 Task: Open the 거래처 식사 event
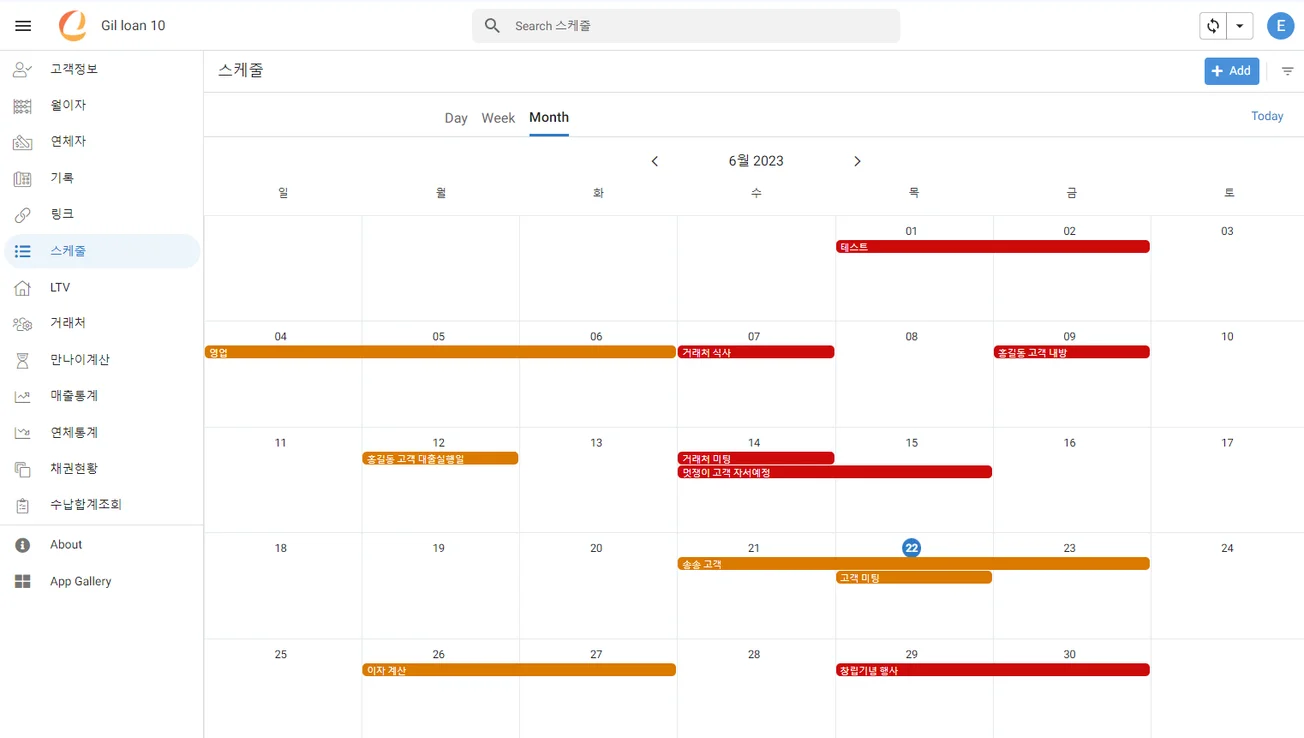[x=756, y=352]
